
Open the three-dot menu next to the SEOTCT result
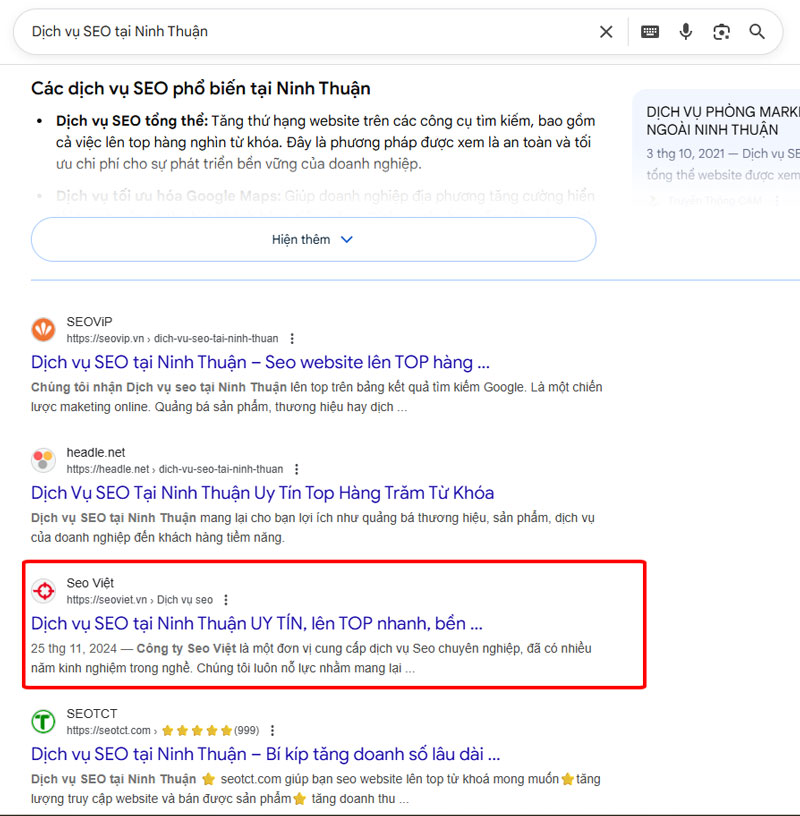pyautogui.click(x=271, y=730)
